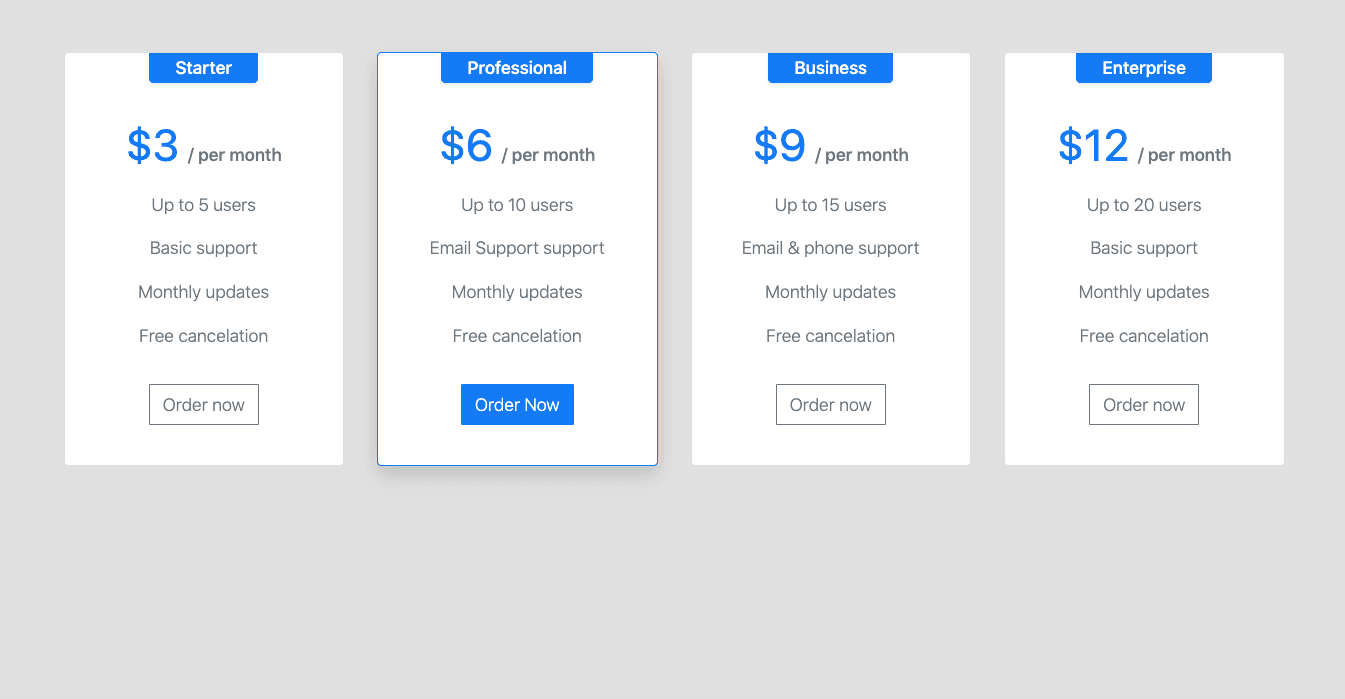Click the $12 price on the Enterprise card

(1093, 145)
